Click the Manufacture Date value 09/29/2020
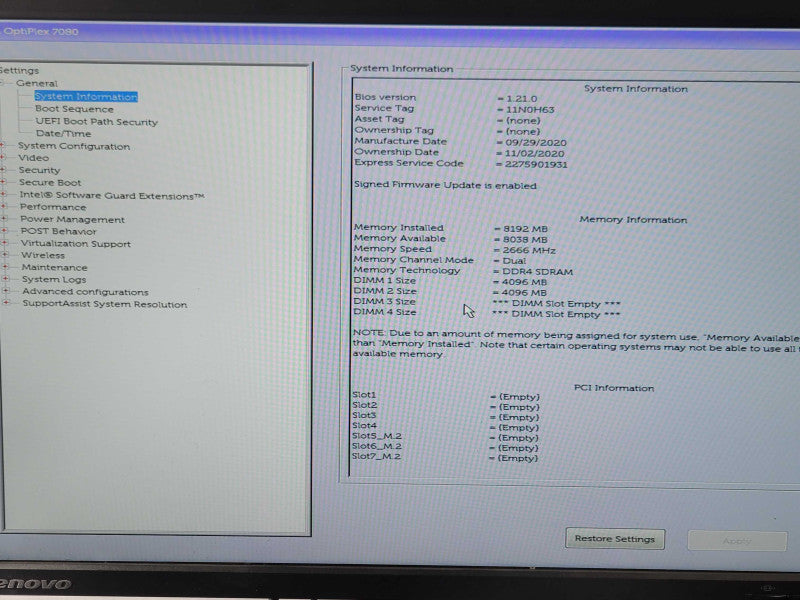800x600 pixels. point(536,143)
